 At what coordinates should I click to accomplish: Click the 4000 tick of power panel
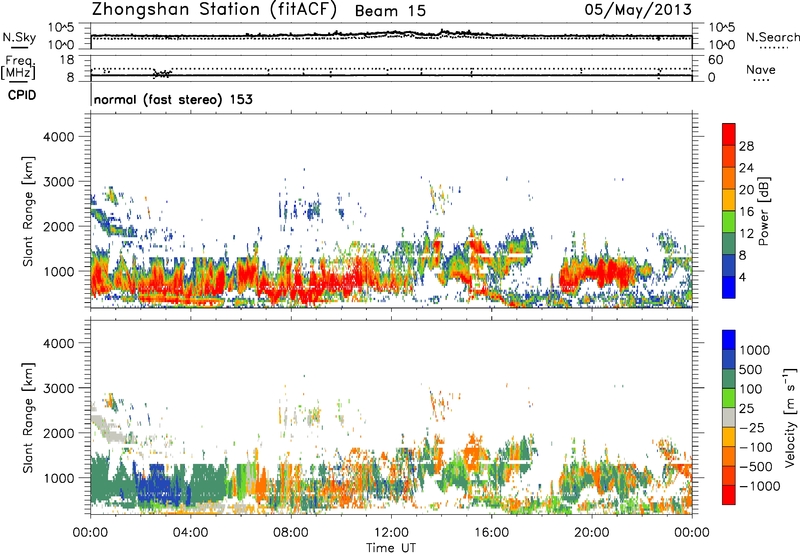pos(58,137)
